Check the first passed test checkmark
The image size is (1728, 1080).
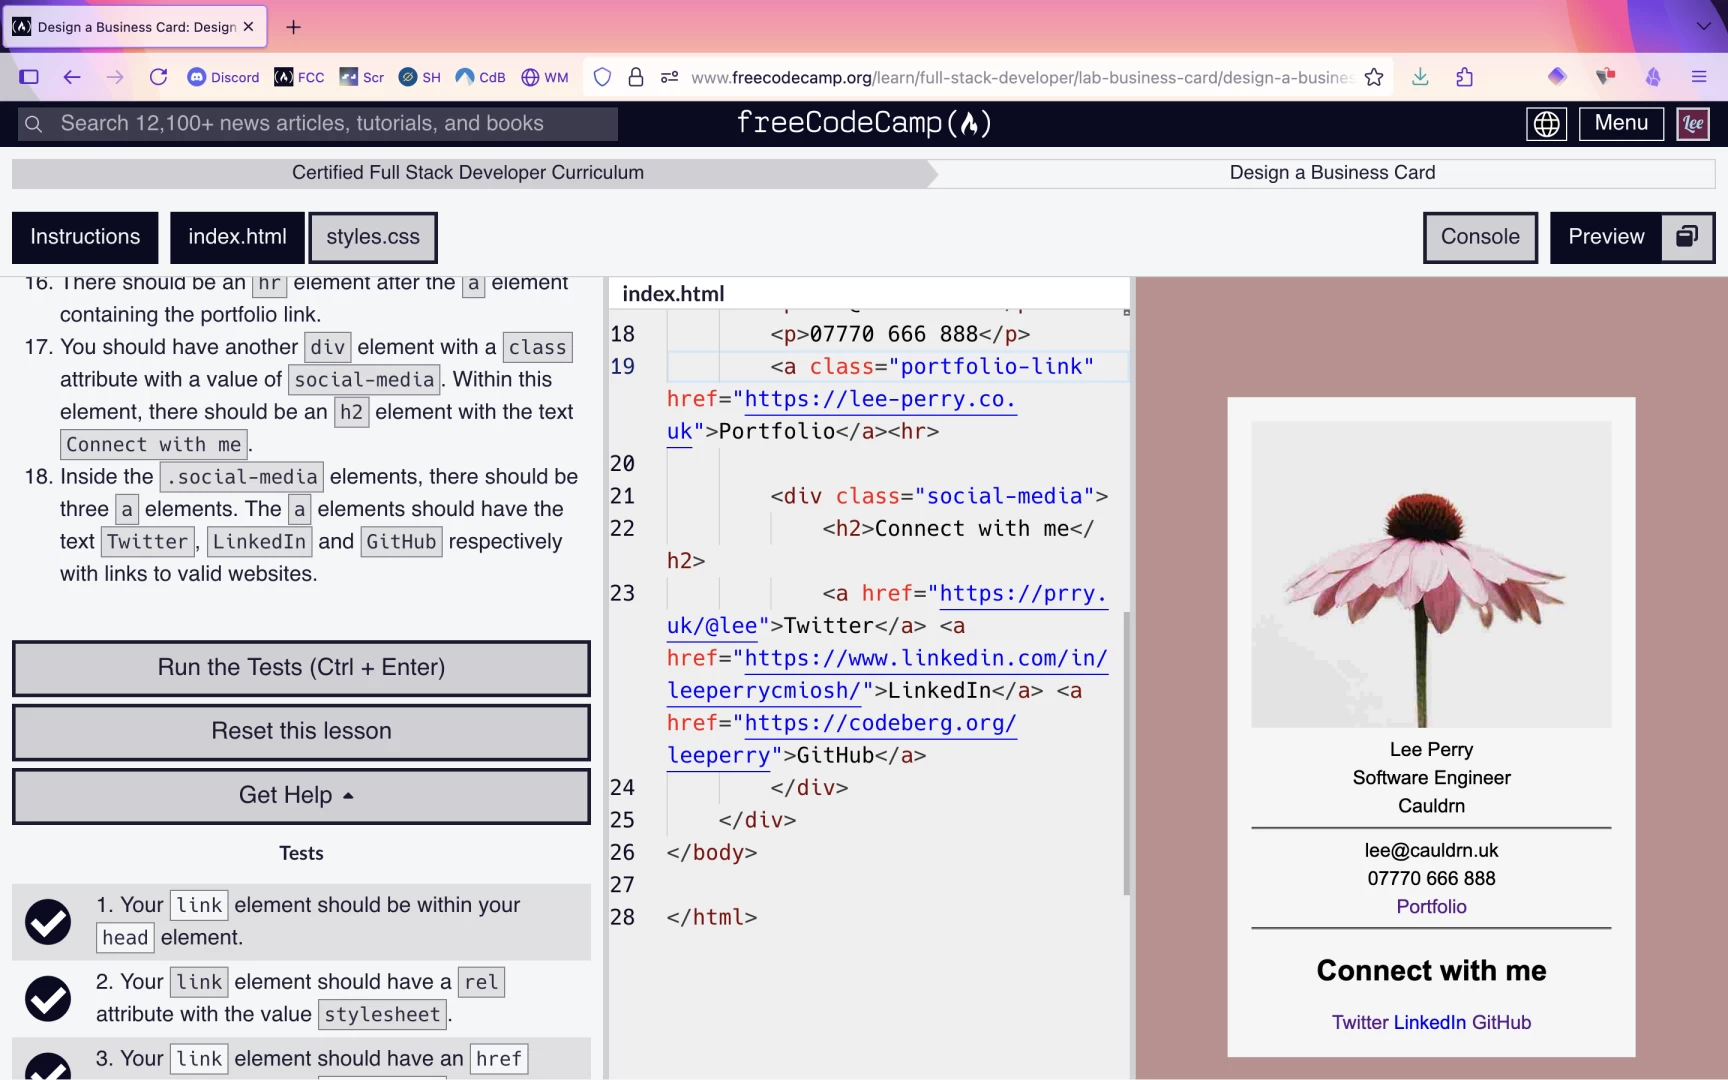[48, 921]
